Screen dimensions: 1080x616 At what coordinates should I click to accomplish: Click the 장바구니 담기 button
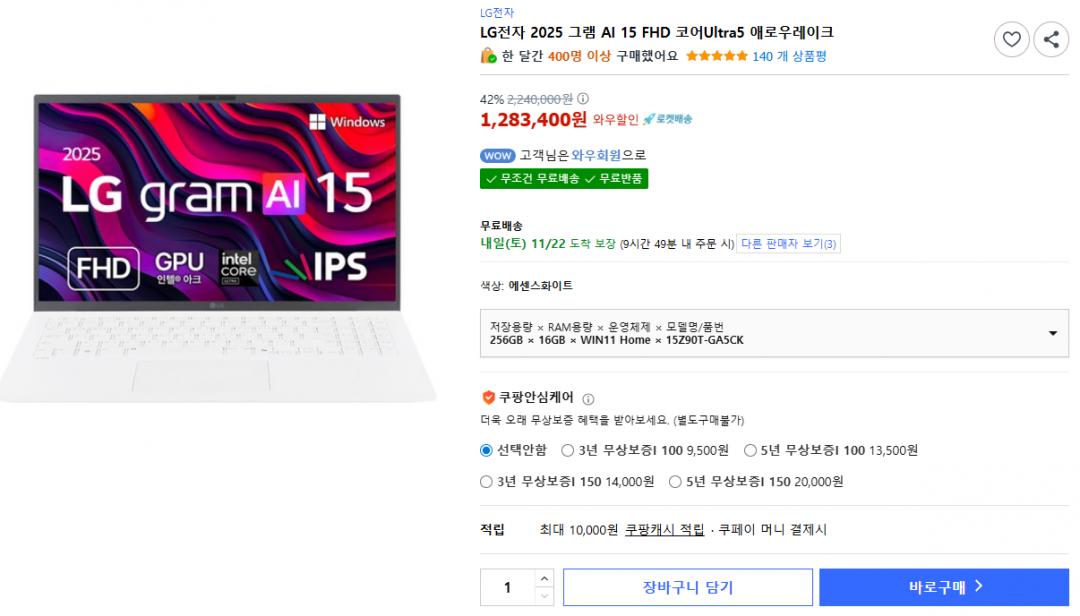(687, 587)
